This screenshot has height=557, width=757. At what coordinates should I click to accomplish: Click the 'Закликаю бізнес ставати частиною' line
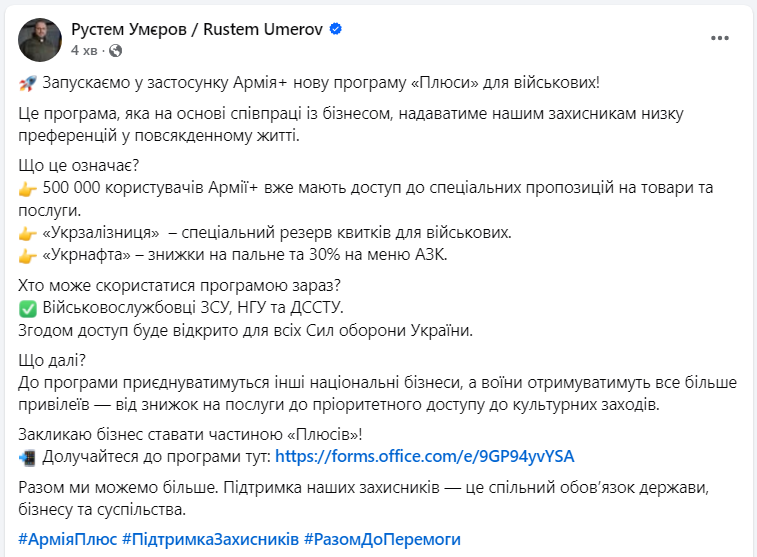pyautogui.click(x=192, y=434)
